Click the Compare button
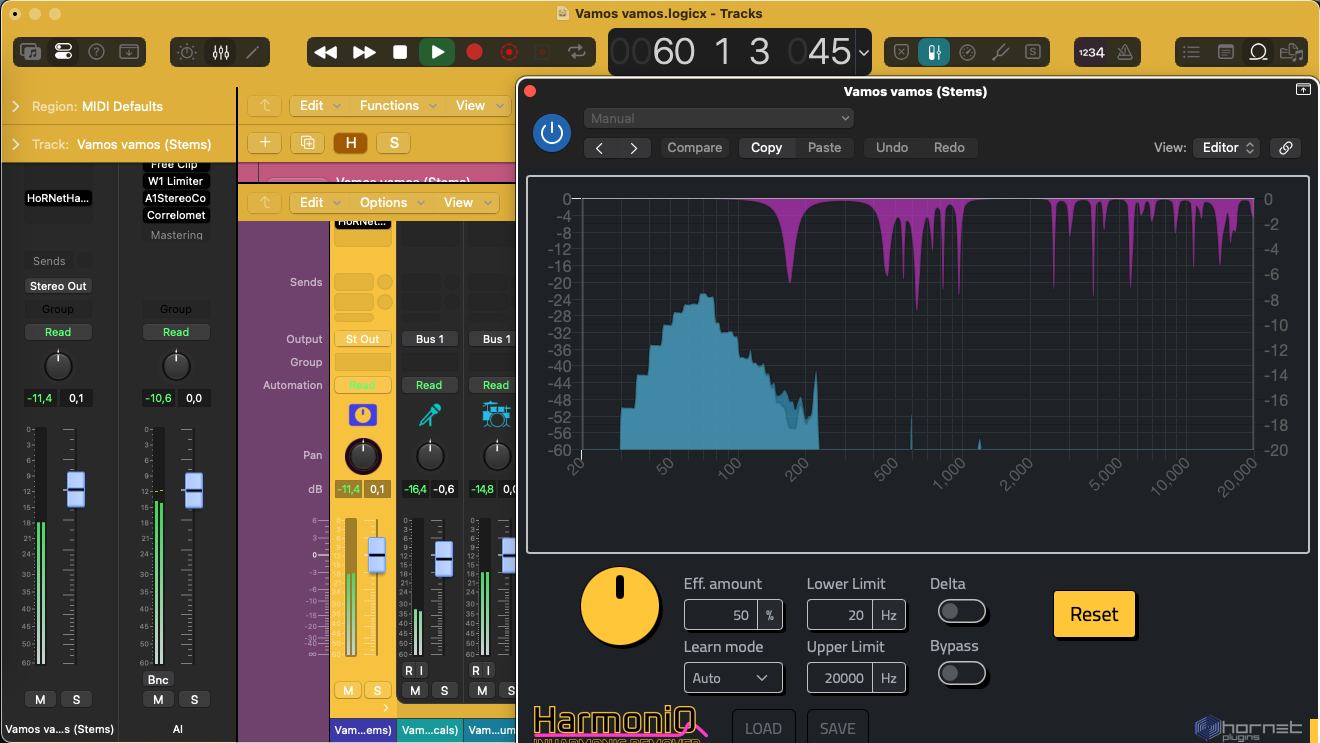The width and height of the screenshot is (1320, 743). (694, 148)
